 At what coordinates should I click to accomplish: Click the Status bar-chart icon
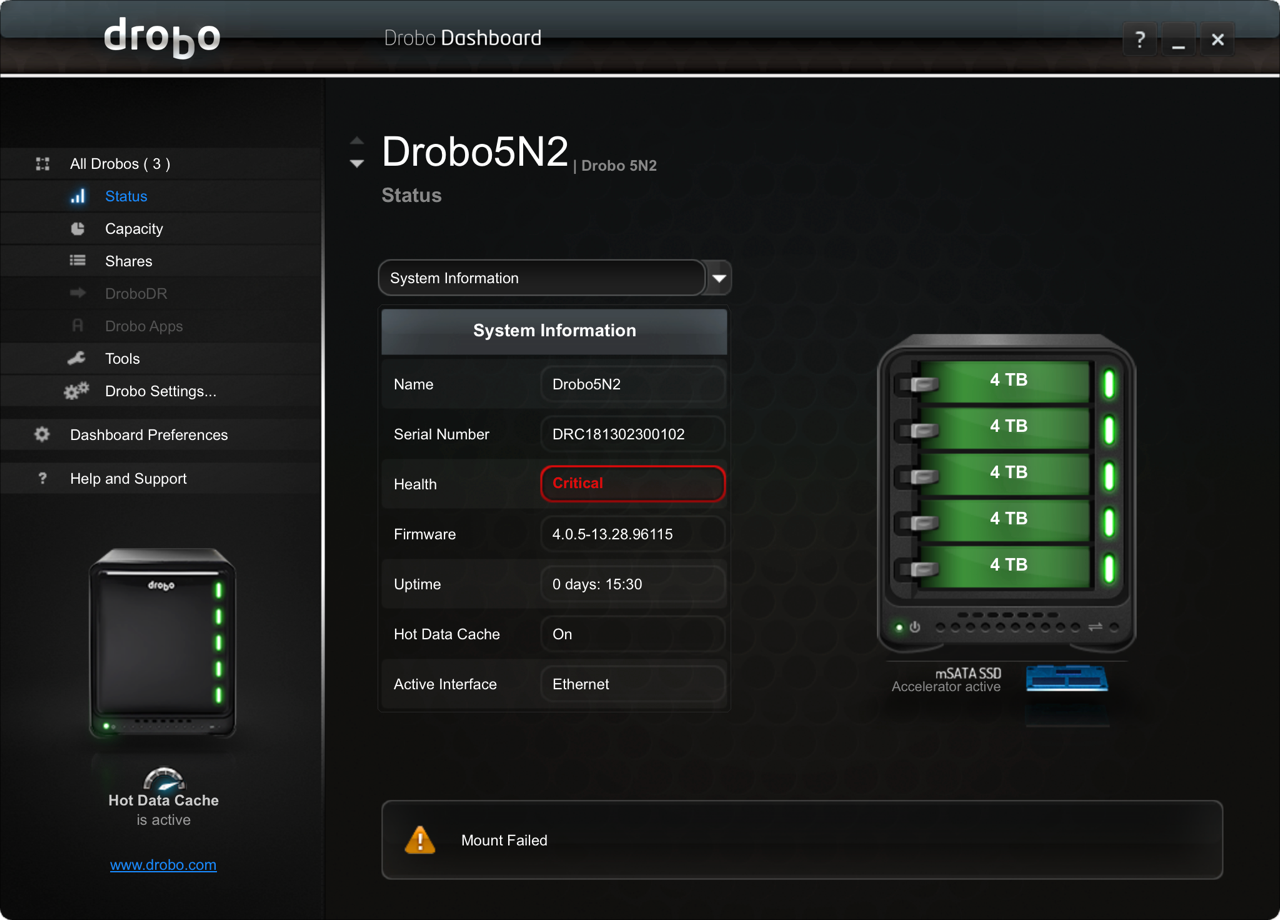(x=77, y=196)
